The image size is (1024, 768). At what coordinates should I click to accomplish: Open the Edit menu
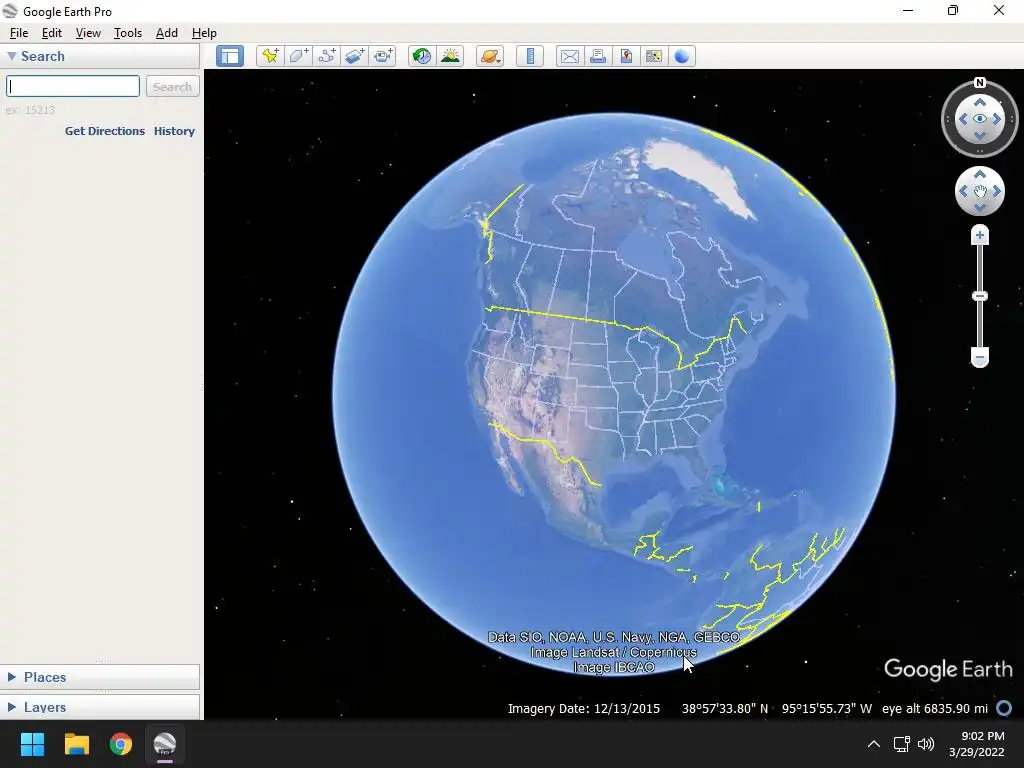pos(52,33)
